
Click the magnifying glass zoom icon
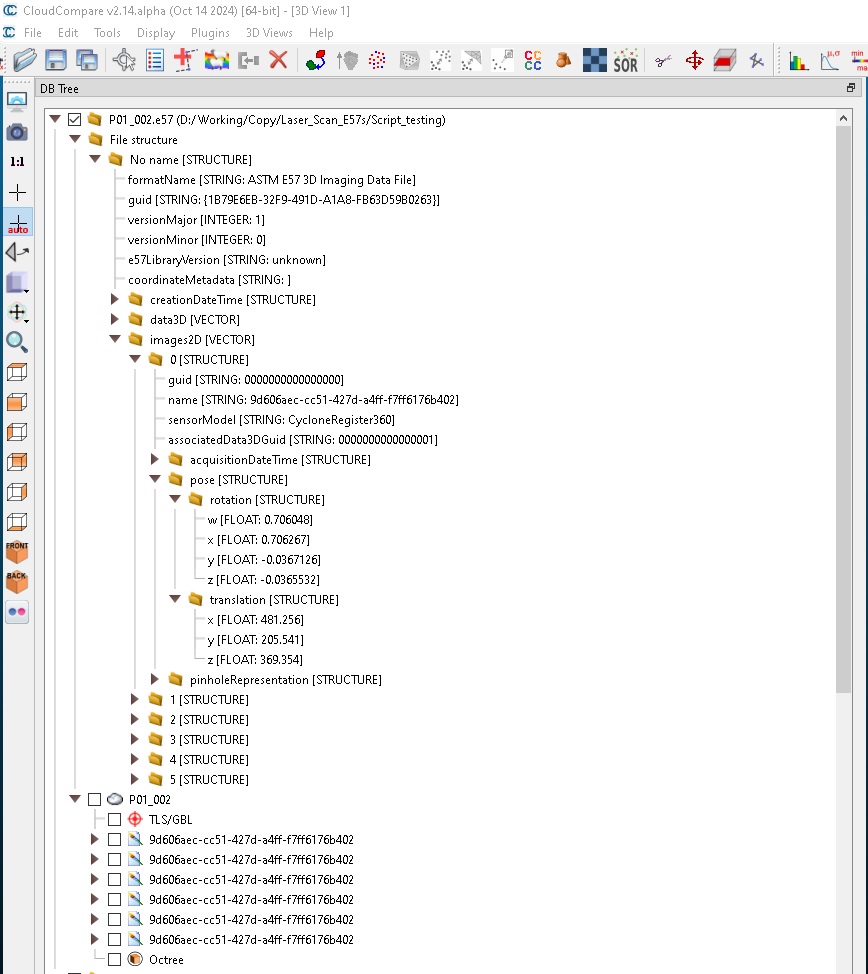(17, 342)
